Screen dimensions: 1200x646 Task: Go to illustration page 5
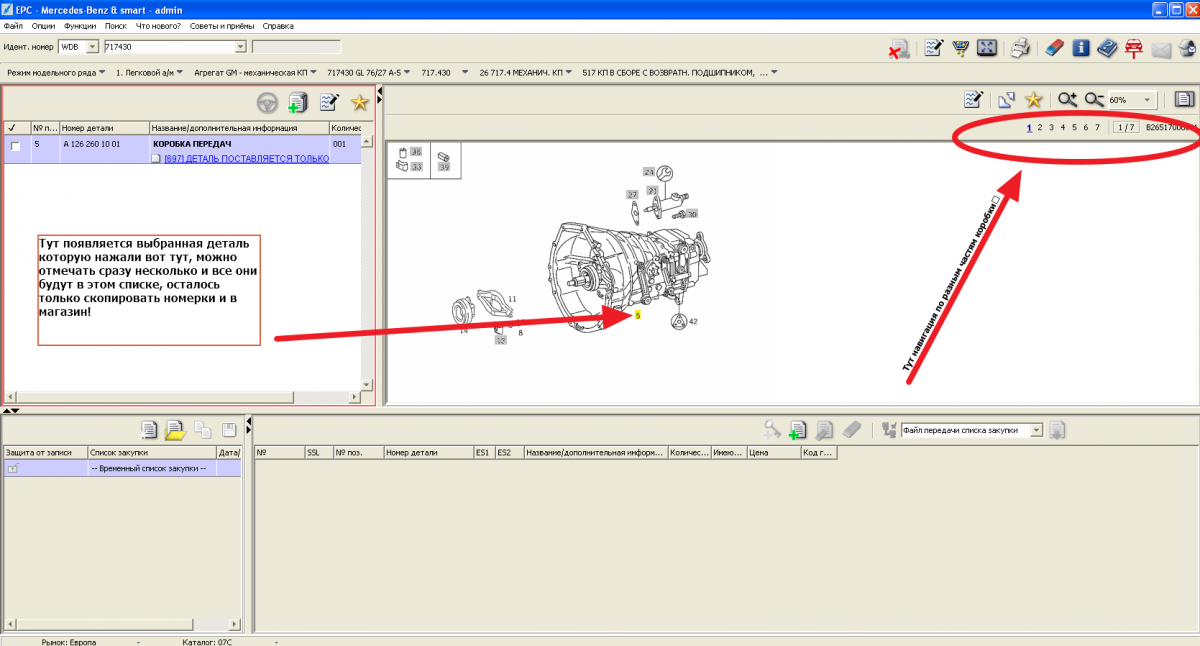(x=1074, y=127)
